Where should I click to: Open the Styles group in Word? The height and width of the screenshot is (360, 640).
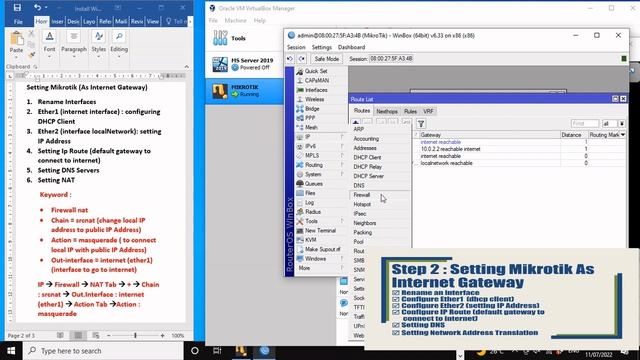(98, 43)
